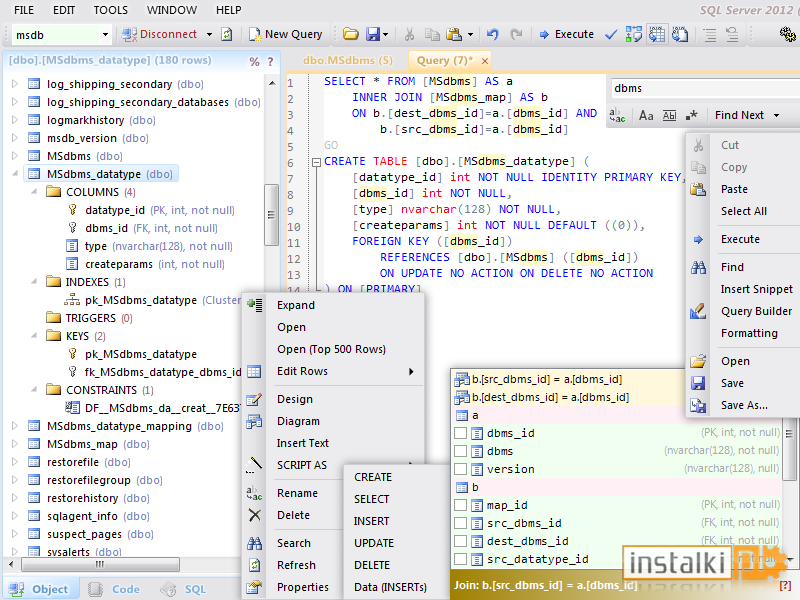800x600 pixels.
Task: Switch to the SQL tab at bottom
Action: [x=184, y=589]
